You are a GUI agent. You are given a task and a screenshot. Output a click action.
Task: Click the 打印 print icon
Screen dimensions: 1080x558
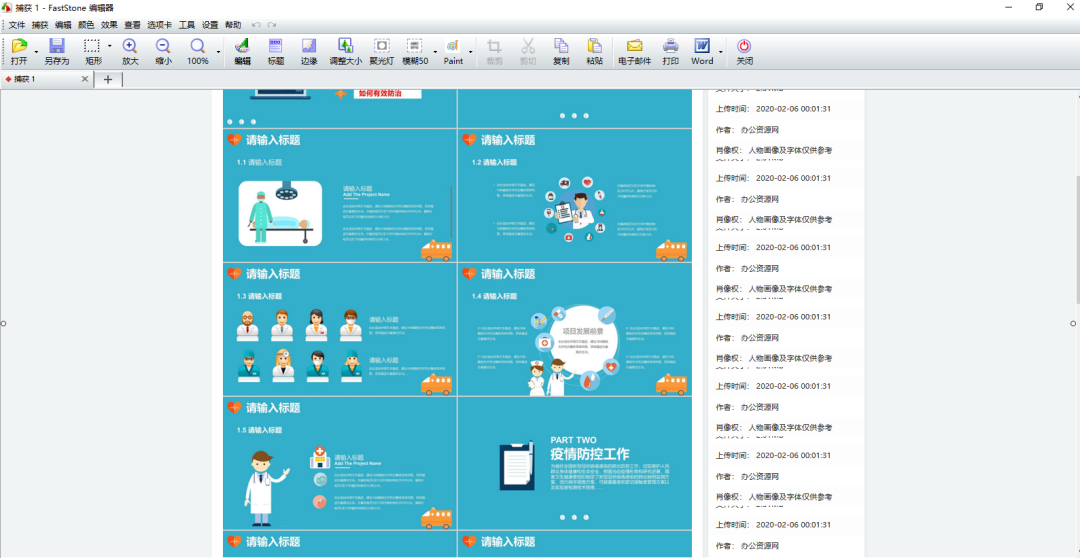pos(671,52)
